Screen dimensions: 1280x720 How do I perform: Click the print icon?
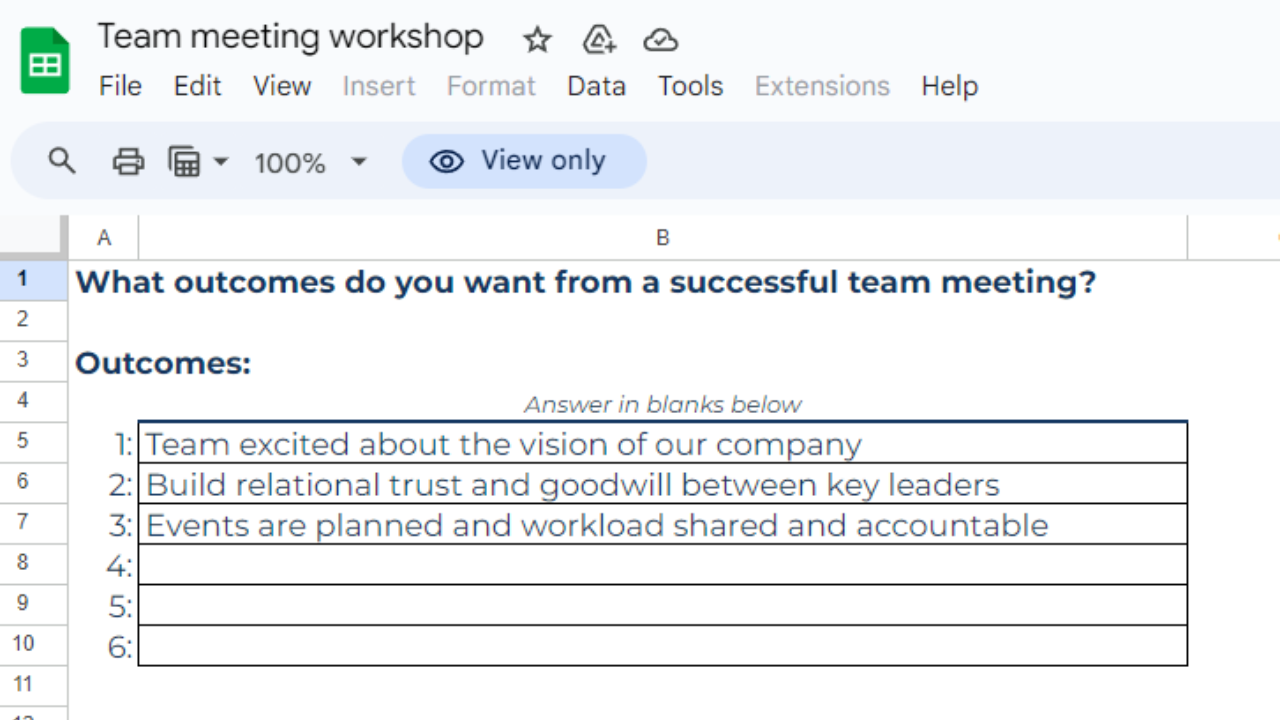128,161
